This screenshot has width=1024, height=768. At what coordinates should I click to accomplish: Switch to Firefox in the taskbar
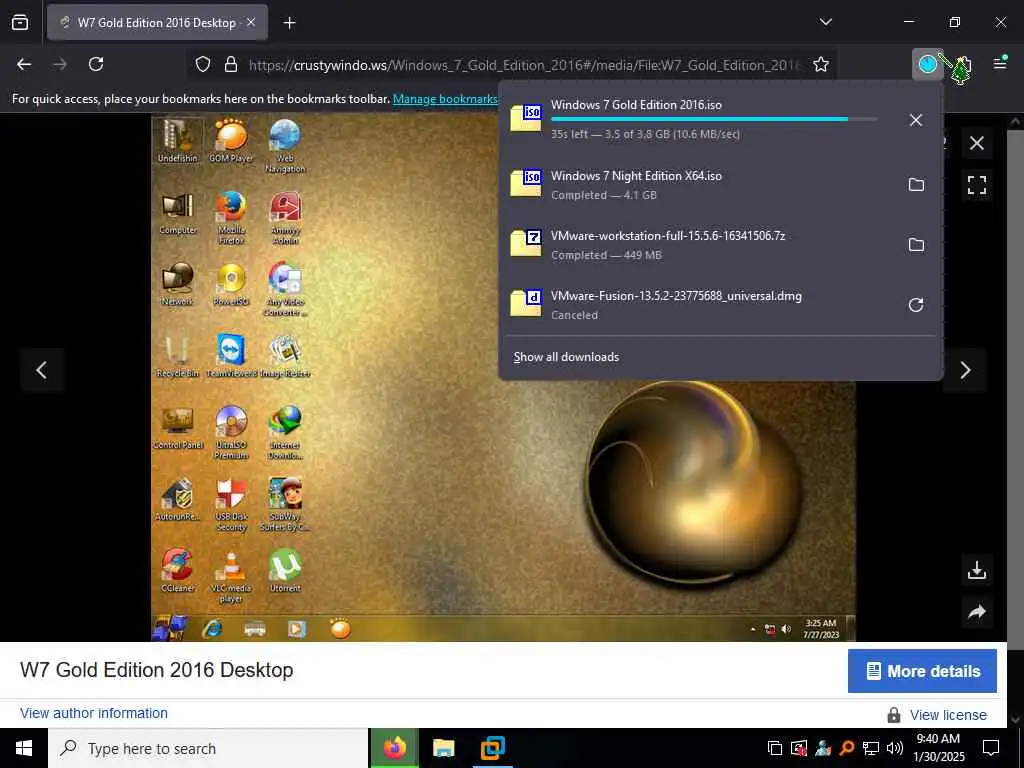(394, 748)
